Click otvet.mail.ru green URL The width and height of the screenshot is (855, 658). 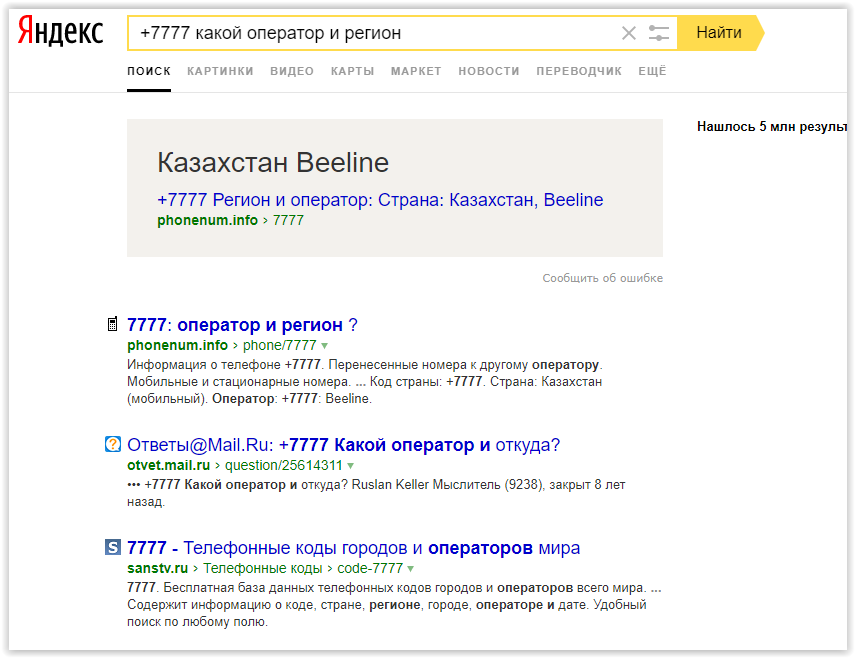(x=168, y=465)
